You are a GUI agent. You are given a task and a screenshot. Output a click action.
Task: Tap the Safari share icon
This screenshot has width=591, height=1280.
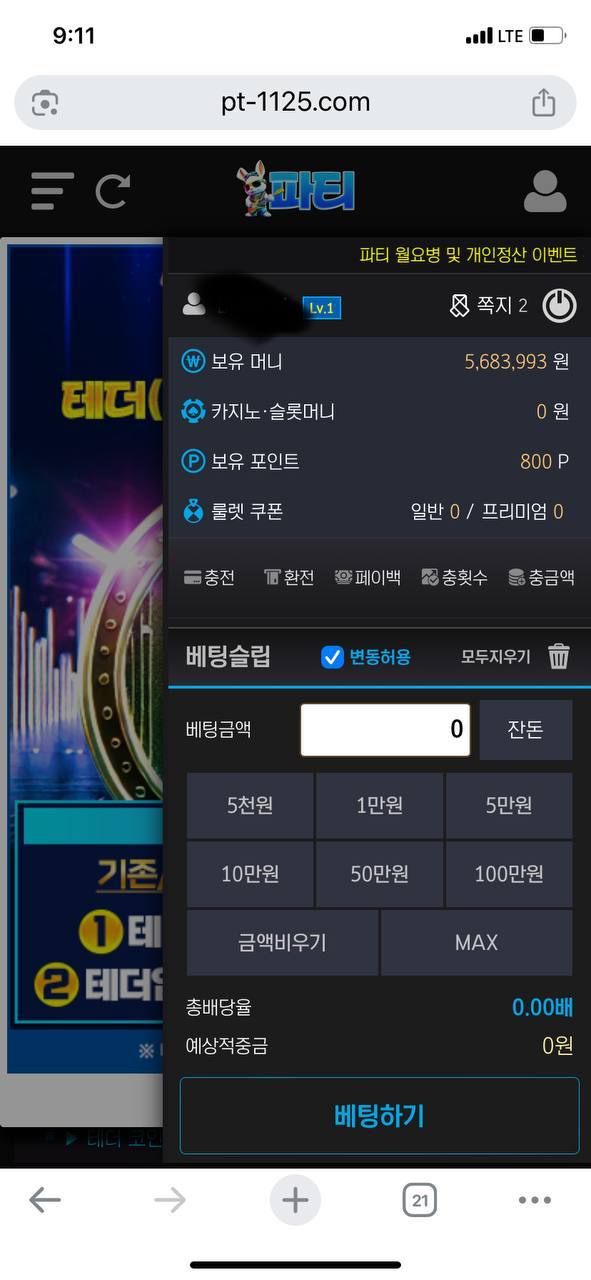point(543,103)
